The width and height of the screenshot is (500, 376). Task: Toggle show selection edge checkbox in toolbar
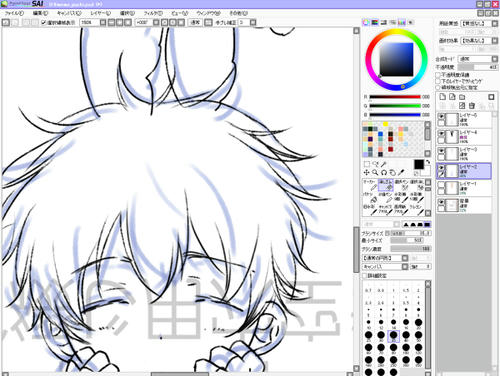44,23
